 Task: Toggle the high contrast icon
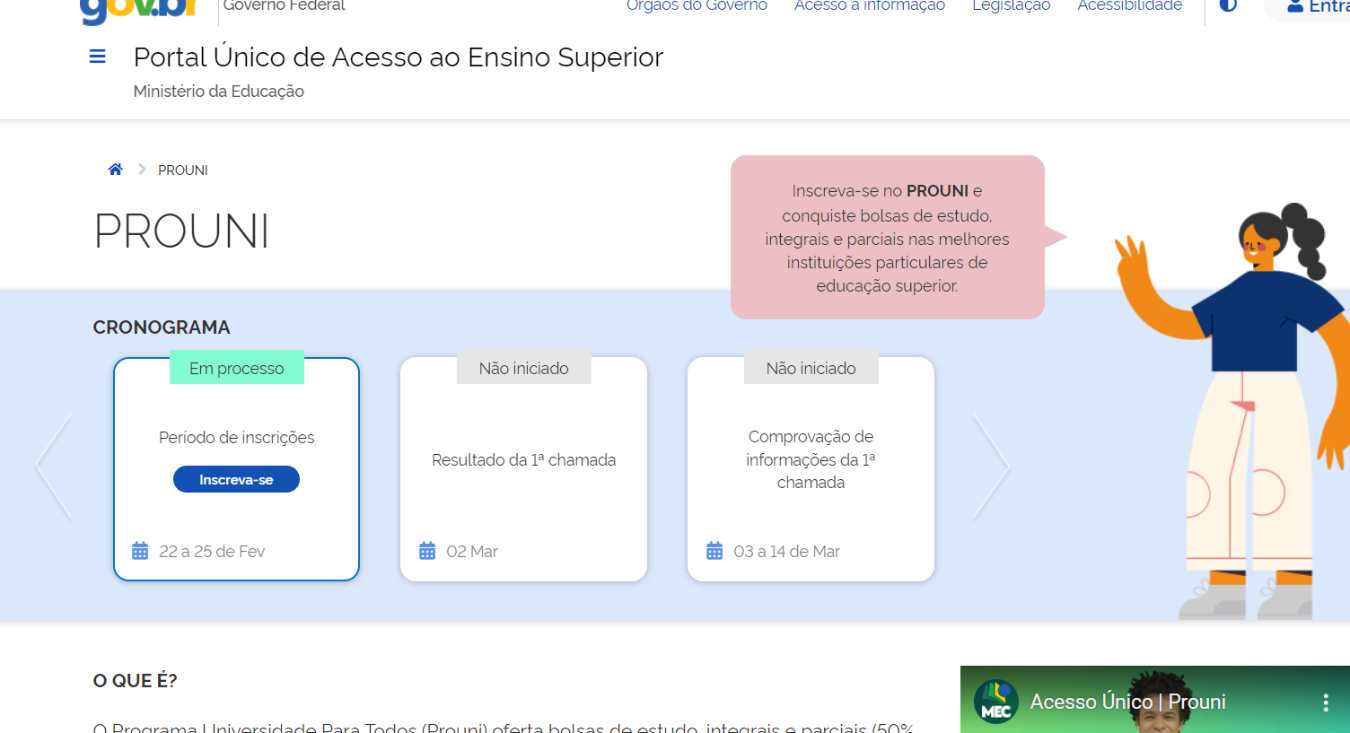(x=1228, y=6)
